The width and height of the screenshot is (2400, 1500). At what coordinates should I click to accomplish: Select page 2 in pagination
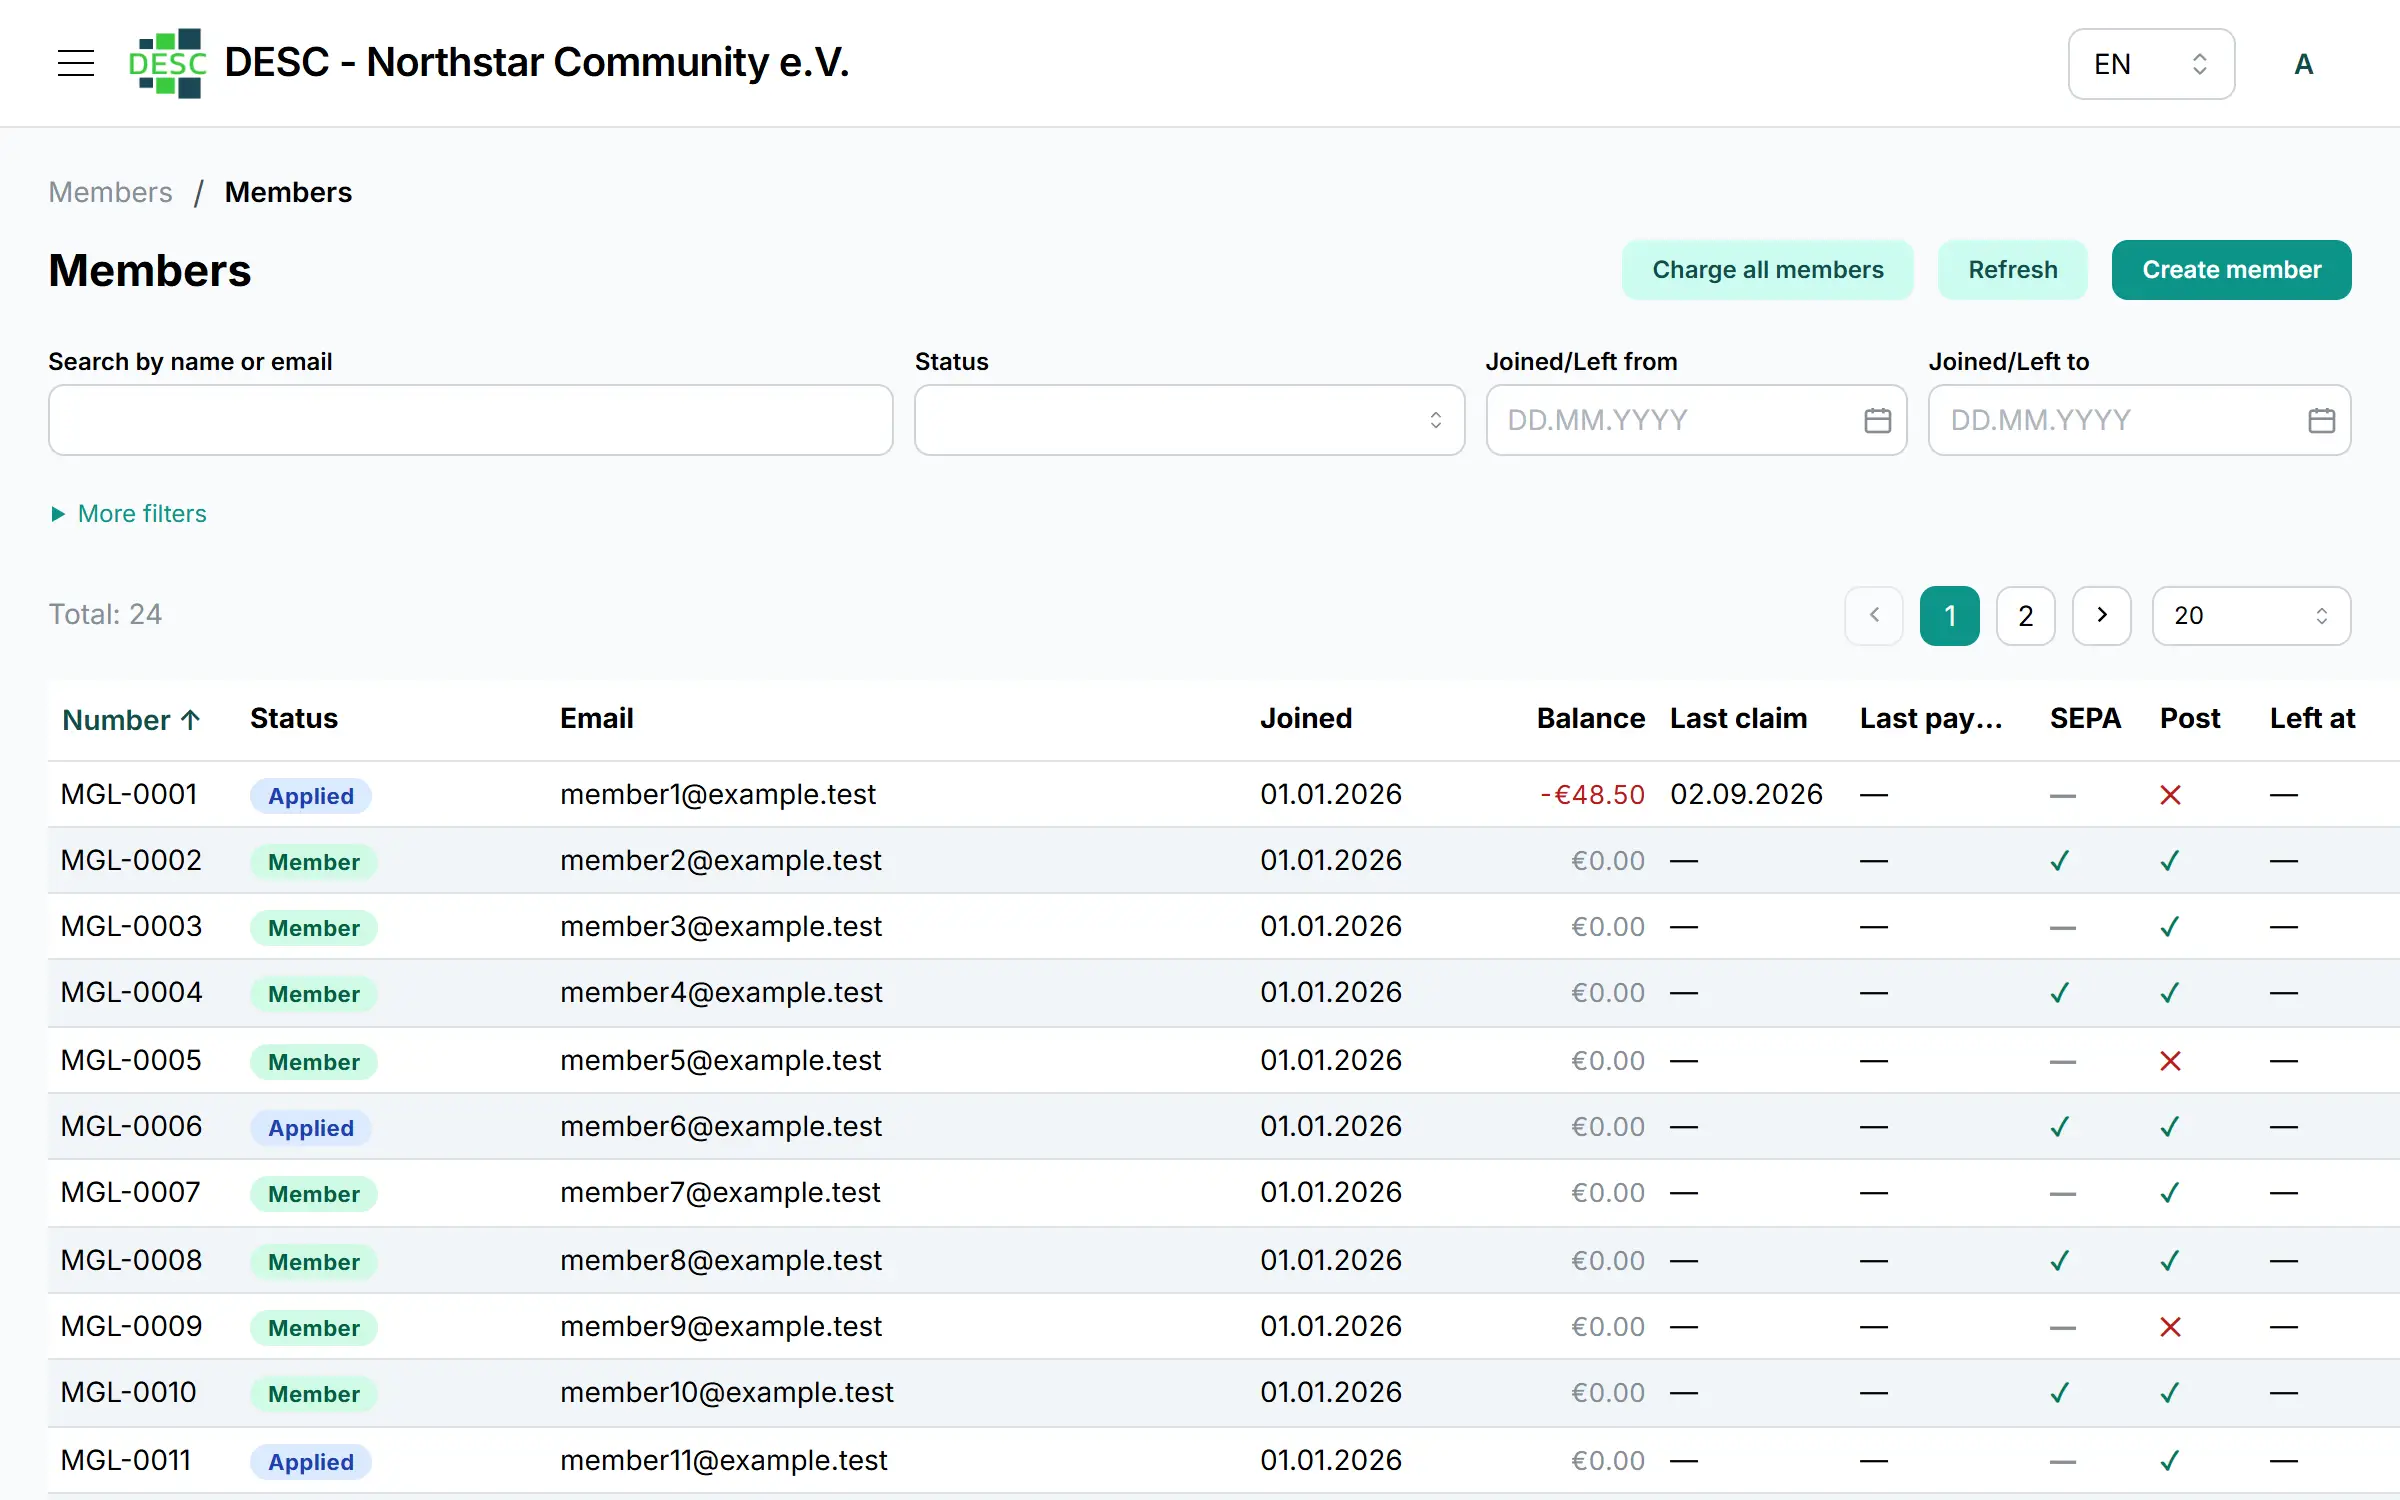click(2025, 615)
